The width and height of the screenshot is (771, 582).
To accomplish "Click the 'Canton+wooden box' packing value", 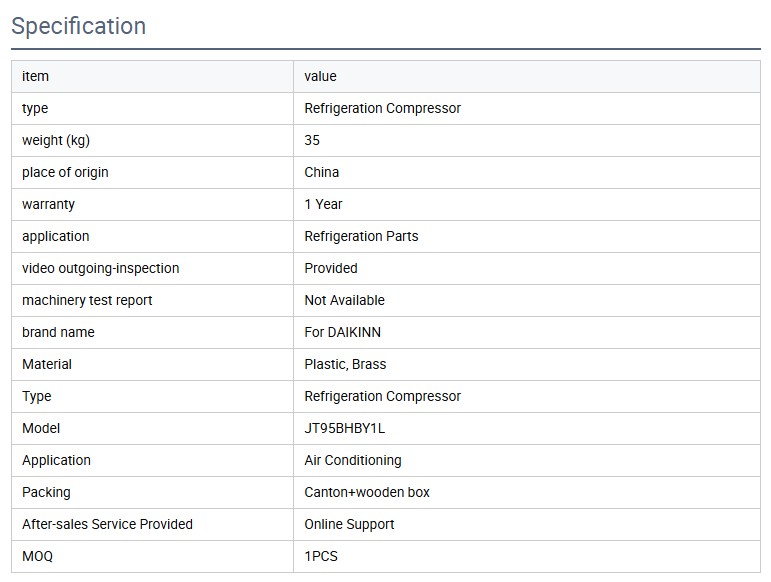I will coord(367,493).
